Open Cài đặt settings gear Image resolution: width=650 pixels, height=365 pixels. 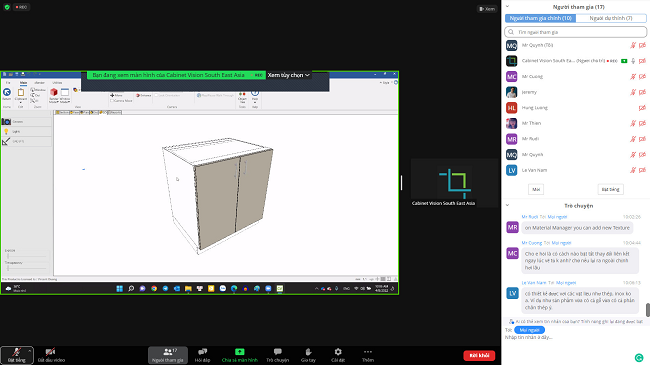(338, 352)
